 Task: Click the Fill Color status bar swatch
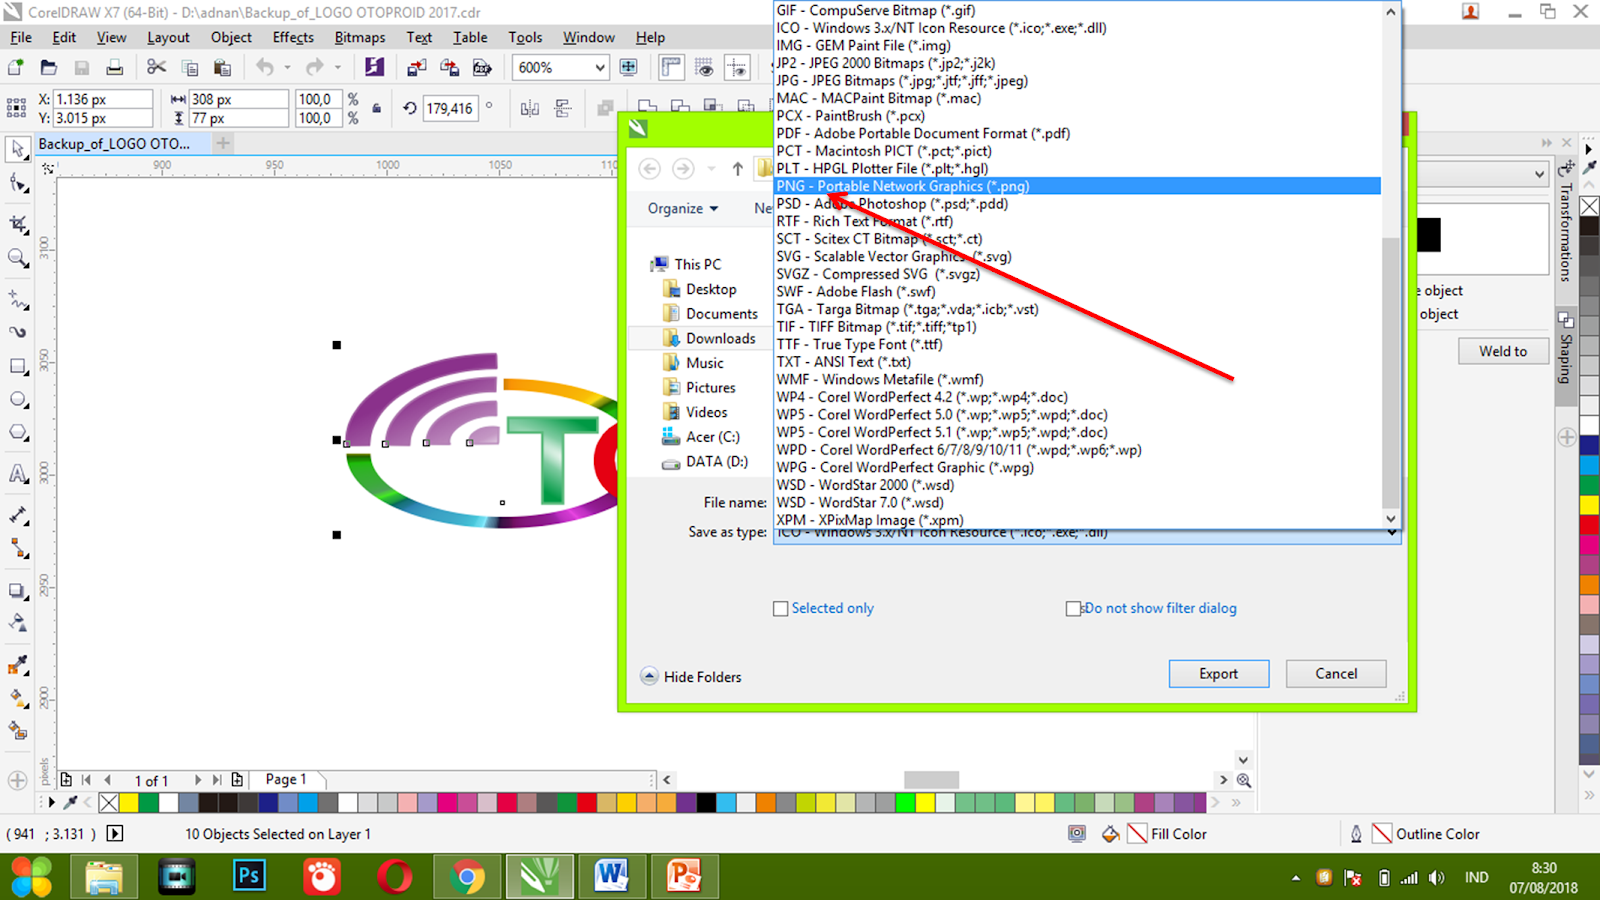point(1137,833)
